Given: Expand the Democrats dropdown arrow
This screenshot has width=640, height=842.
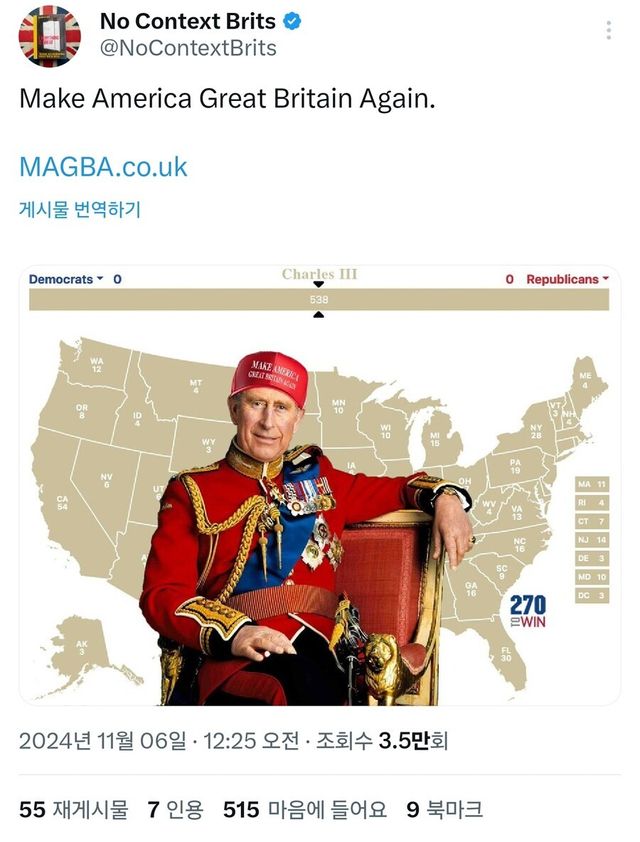Looking at the screenshot, I should 99,279.
